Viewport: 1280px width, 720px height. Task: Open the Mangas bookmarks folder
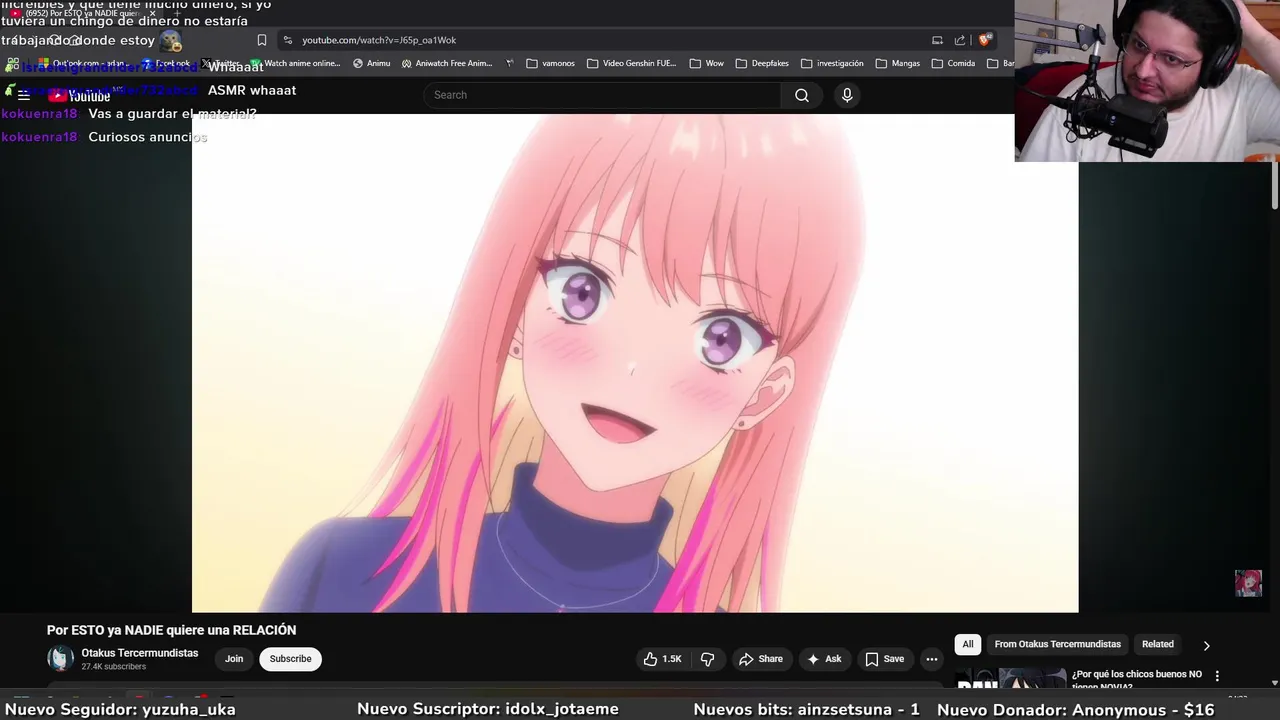click(898, 63)
